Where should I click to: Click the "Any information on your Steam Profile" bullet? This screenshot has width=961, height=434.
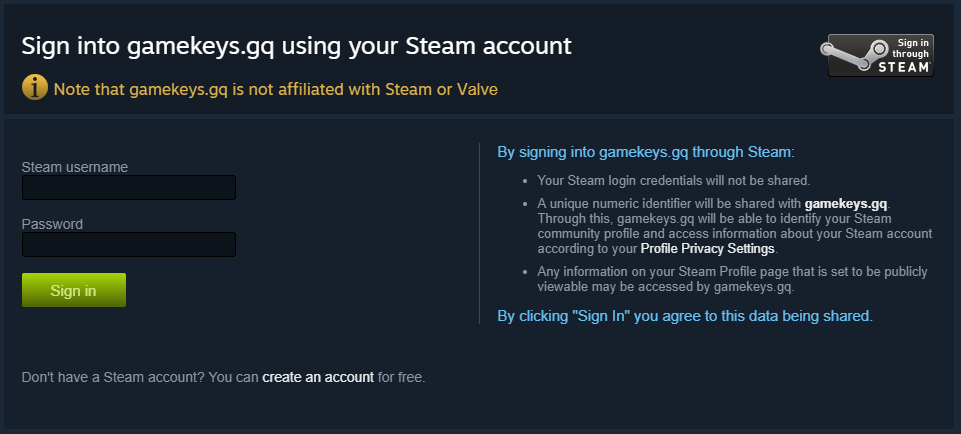[x=732, y=272]
